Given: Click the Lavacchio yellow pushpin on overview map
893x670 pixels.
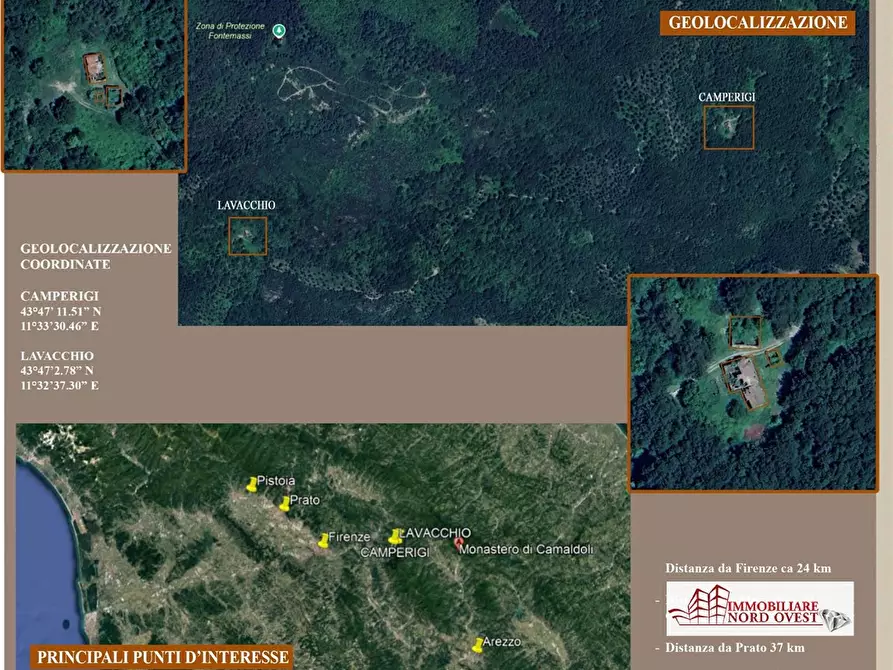Looking at the screenshot, I should click(395, 536).
